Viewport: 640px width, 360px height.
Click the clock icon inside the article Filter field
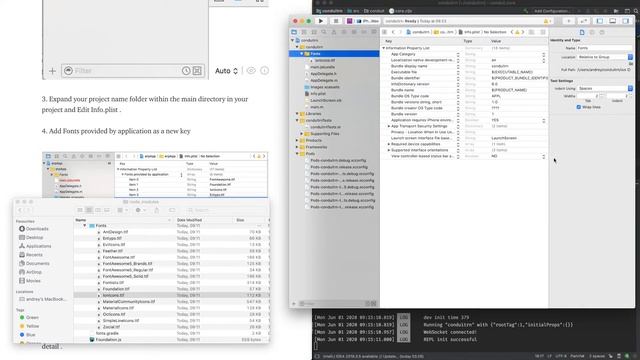pos(186,71)
